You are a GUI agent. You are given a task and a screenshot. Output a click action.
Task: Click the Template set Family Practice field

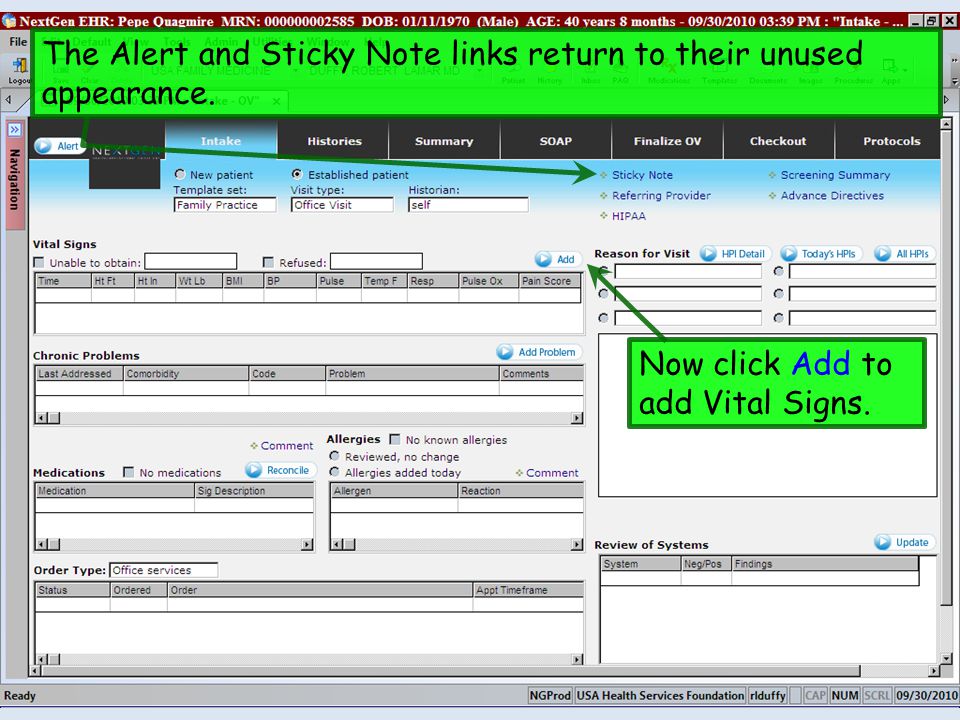coord(225,205)
